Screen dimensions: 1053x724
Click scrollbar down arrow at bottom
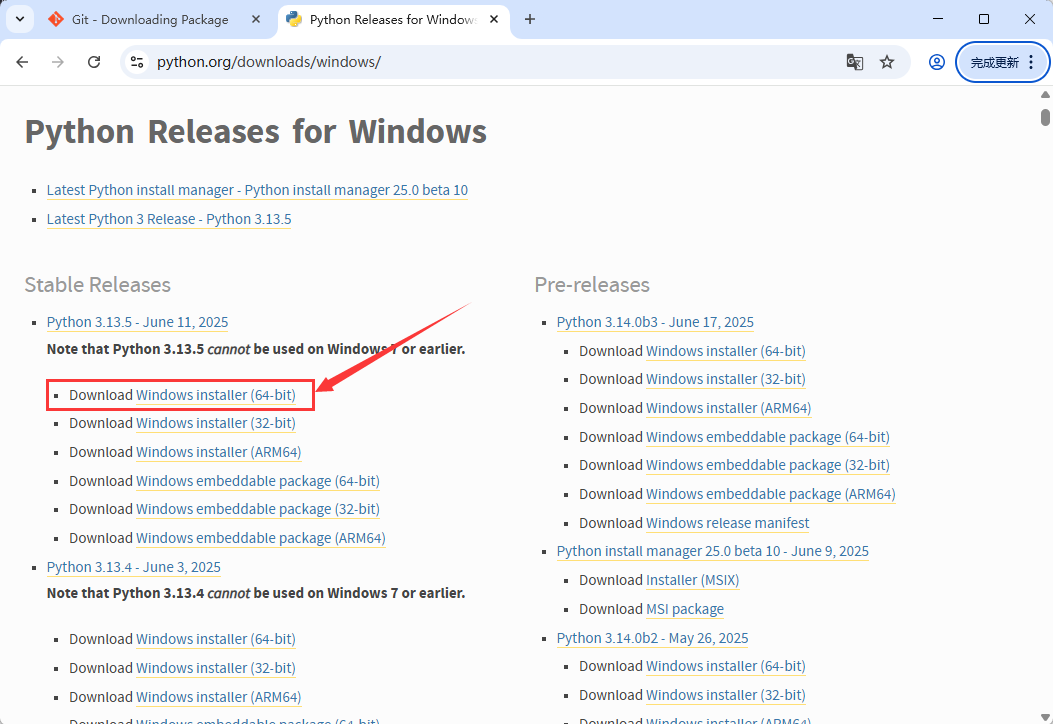pos(1045,716)
